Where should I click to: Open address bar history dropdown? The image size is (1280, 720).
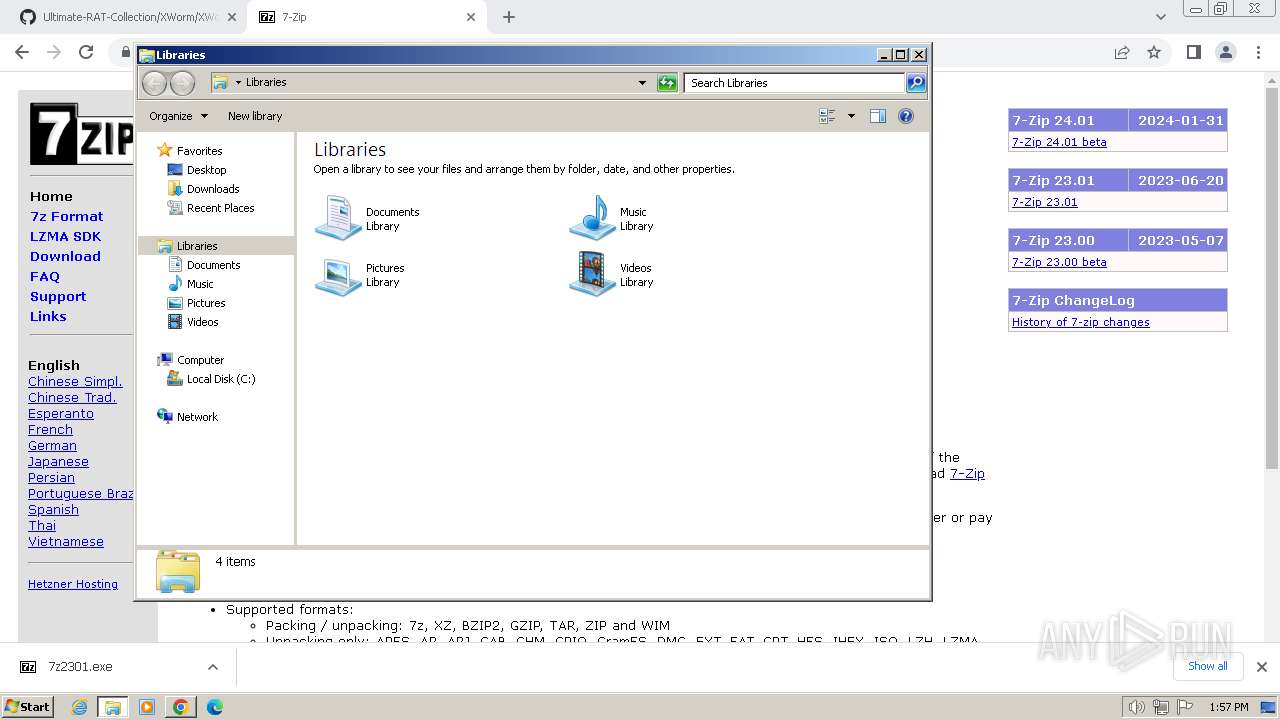(x=642, y=83)
